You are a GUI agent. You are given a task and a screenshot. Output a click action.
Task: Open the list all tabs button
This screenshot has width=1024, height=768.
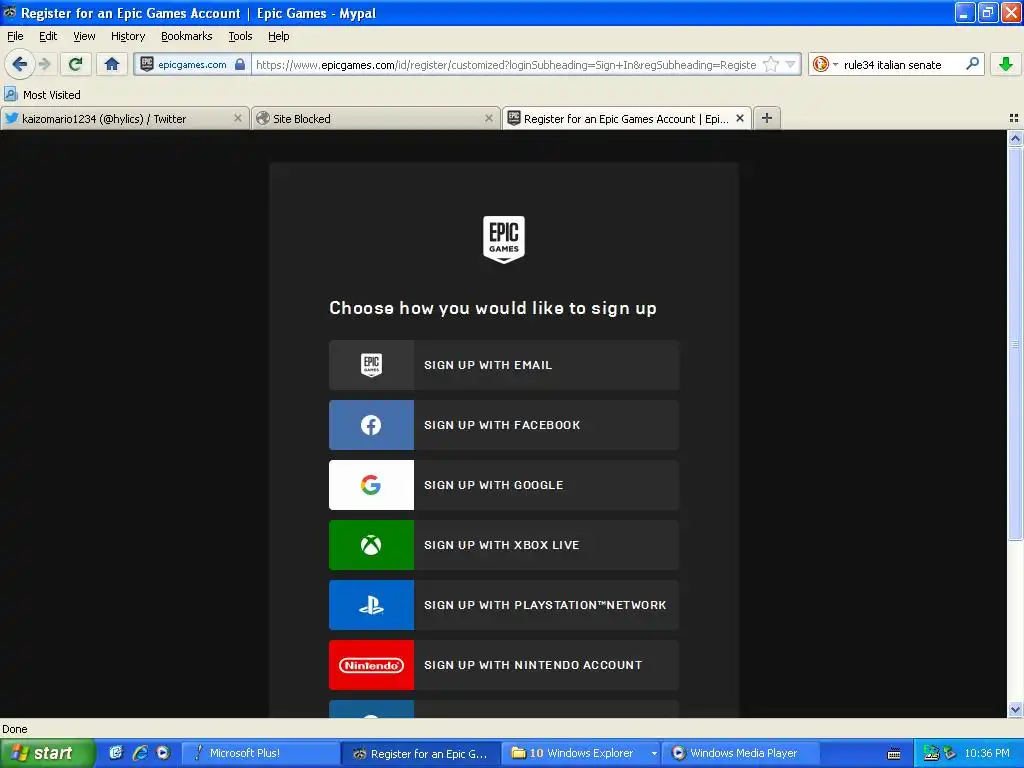pyautogui.click(x=1014, y=118)
